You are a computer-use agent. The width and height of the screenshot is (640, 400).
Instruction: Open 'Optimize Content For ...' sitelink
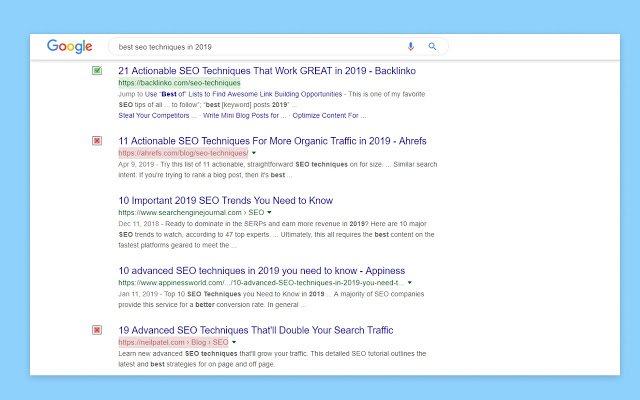point(329,116)
